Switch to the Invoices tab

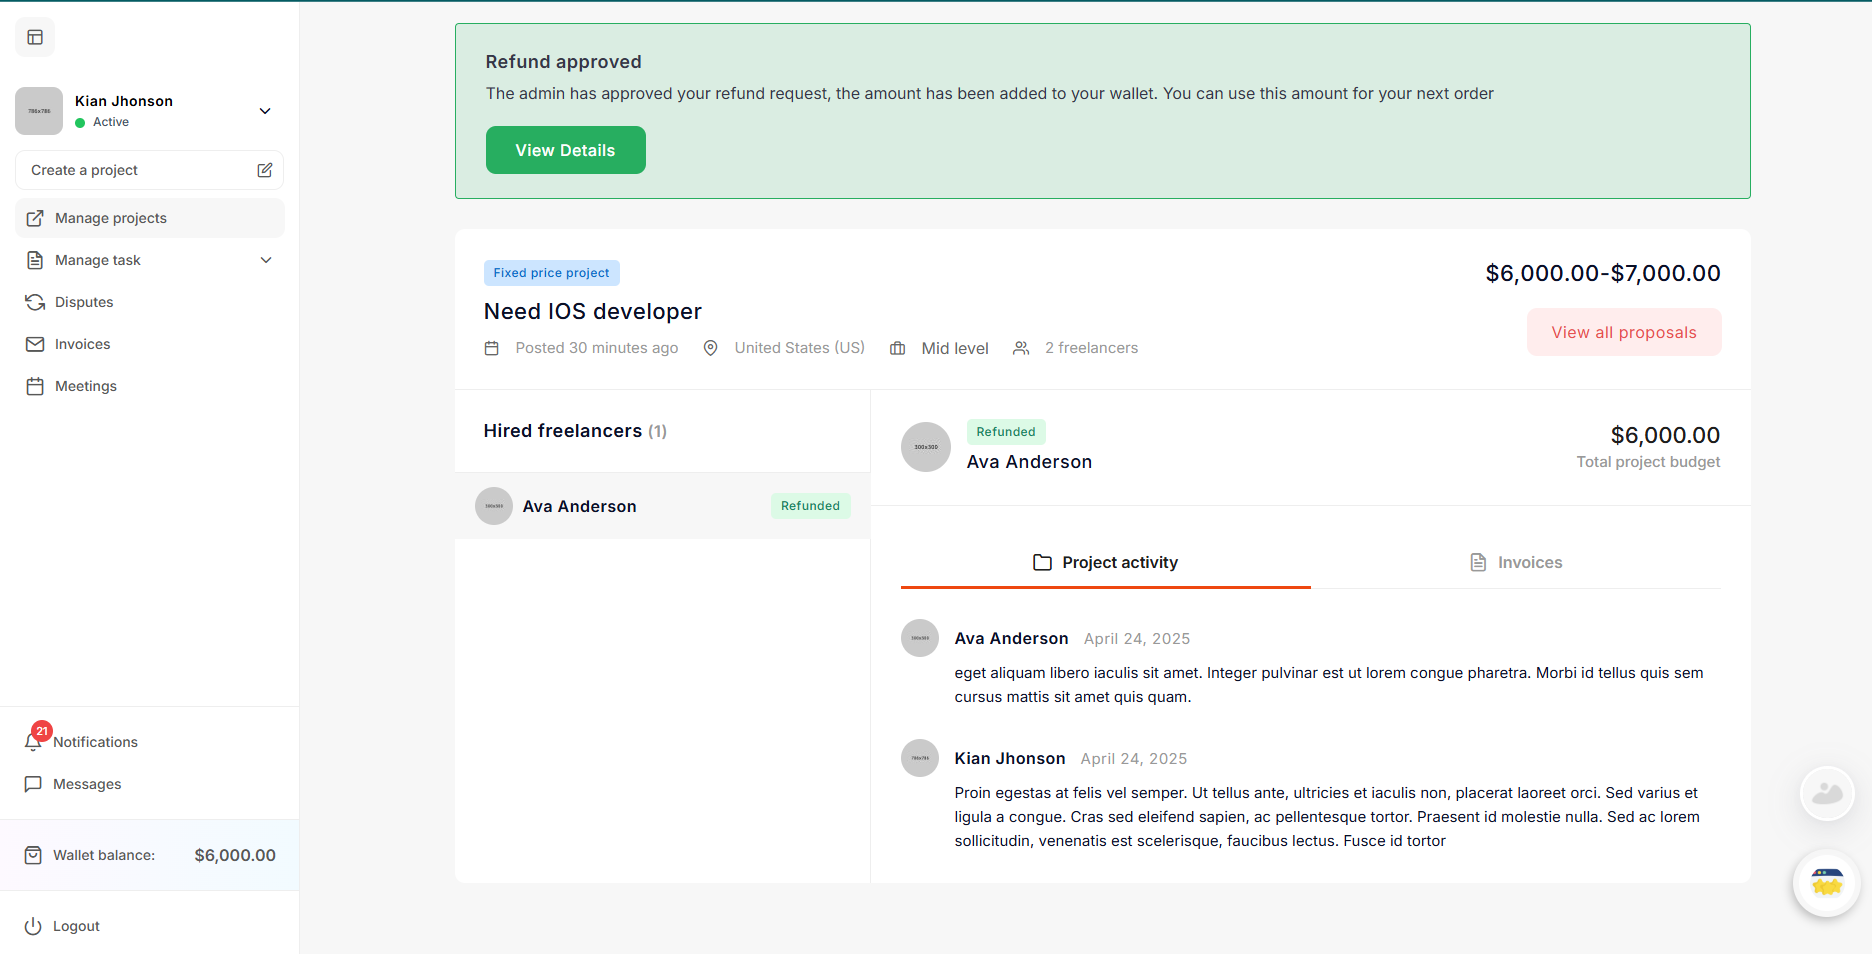(1516, 562)
